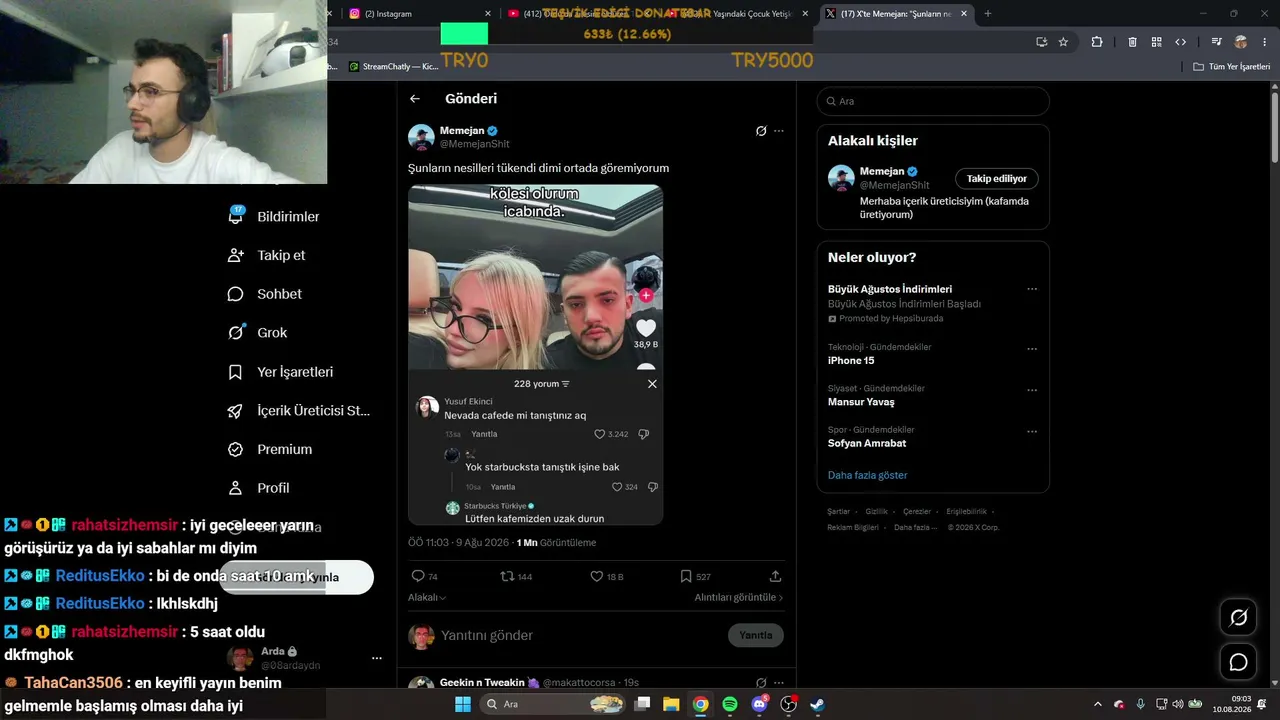Open Sohbet in the X sidebar
Viewport: 1280px width, 720px height.
tap(265, 294)
